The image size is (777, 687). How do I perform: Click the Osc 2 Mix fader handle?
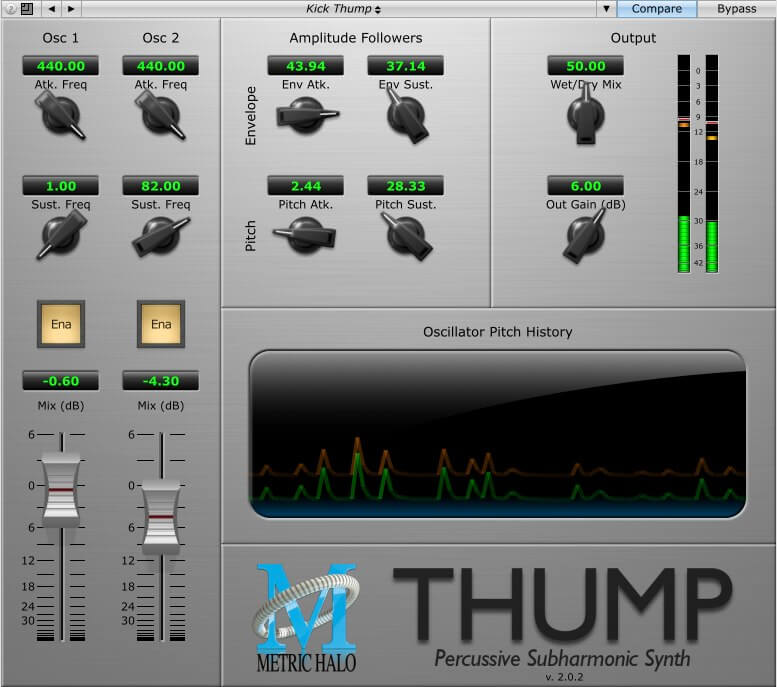[161, 516]
